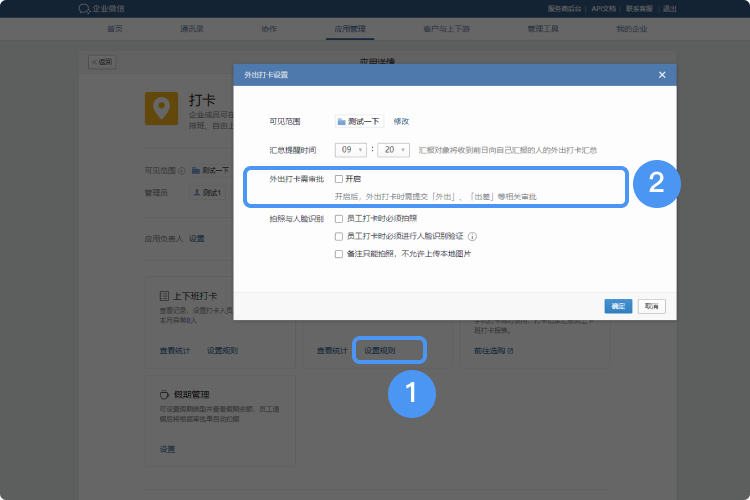Click the person icon in 测试1 admin tag
This screenshot has width=750, height=500.
tap(197, 192)
